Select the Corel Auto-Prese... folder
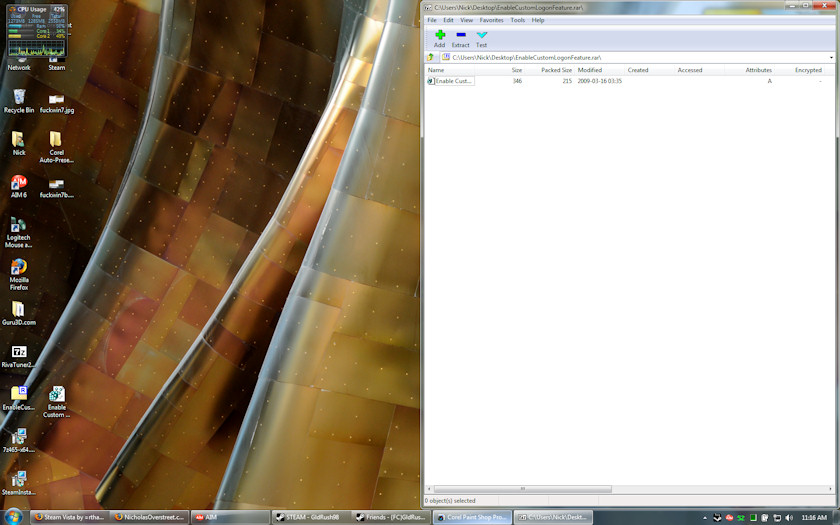 pyautogui.click(x=56, y=147)
